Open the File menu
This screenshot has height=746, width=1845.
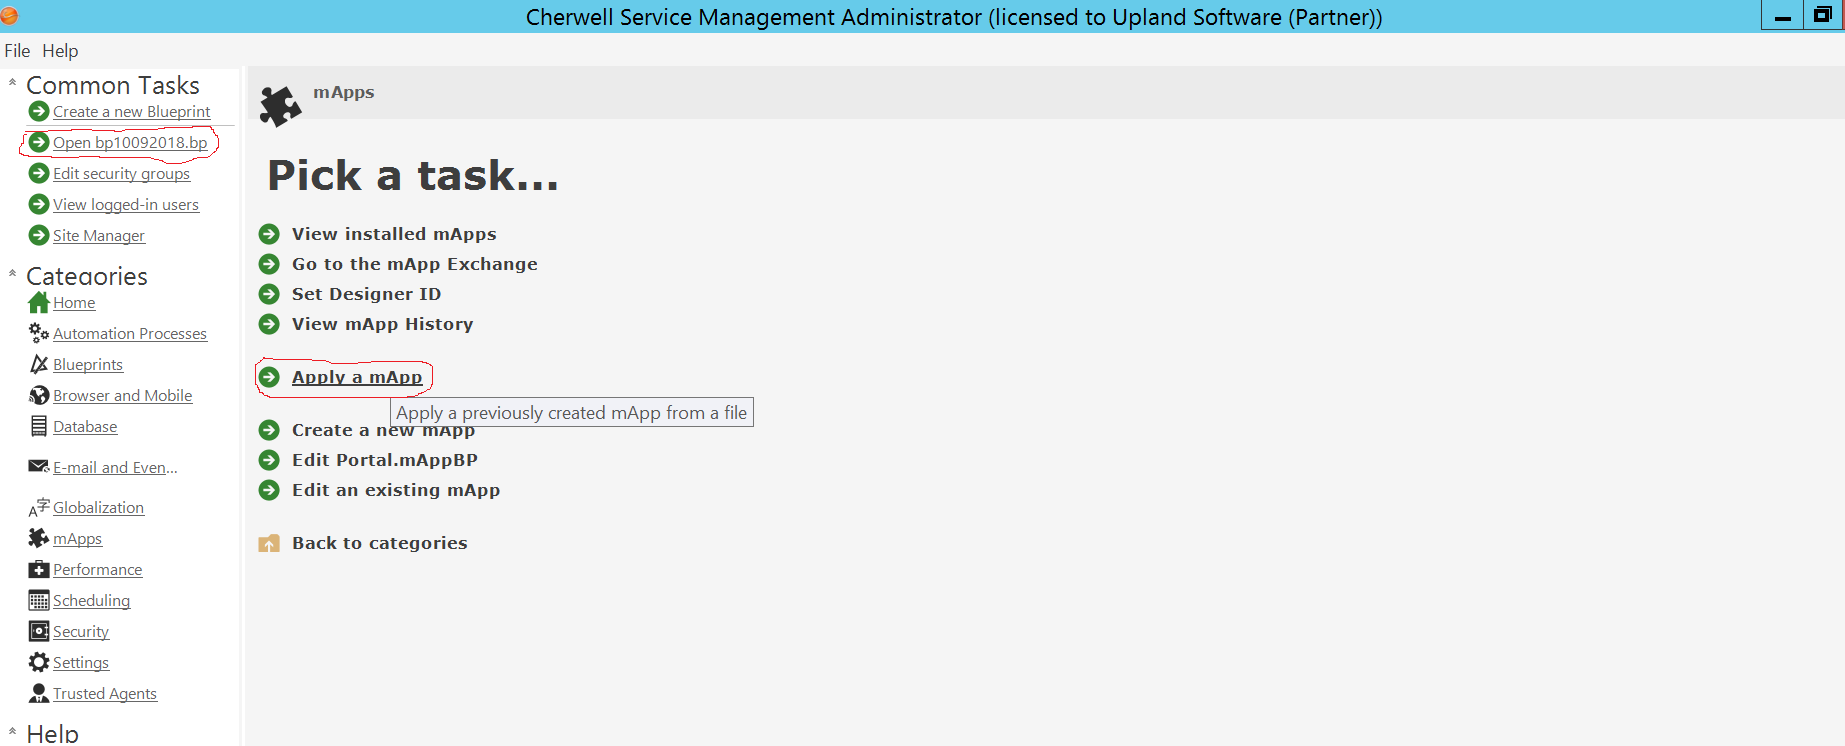coord(17,51)
